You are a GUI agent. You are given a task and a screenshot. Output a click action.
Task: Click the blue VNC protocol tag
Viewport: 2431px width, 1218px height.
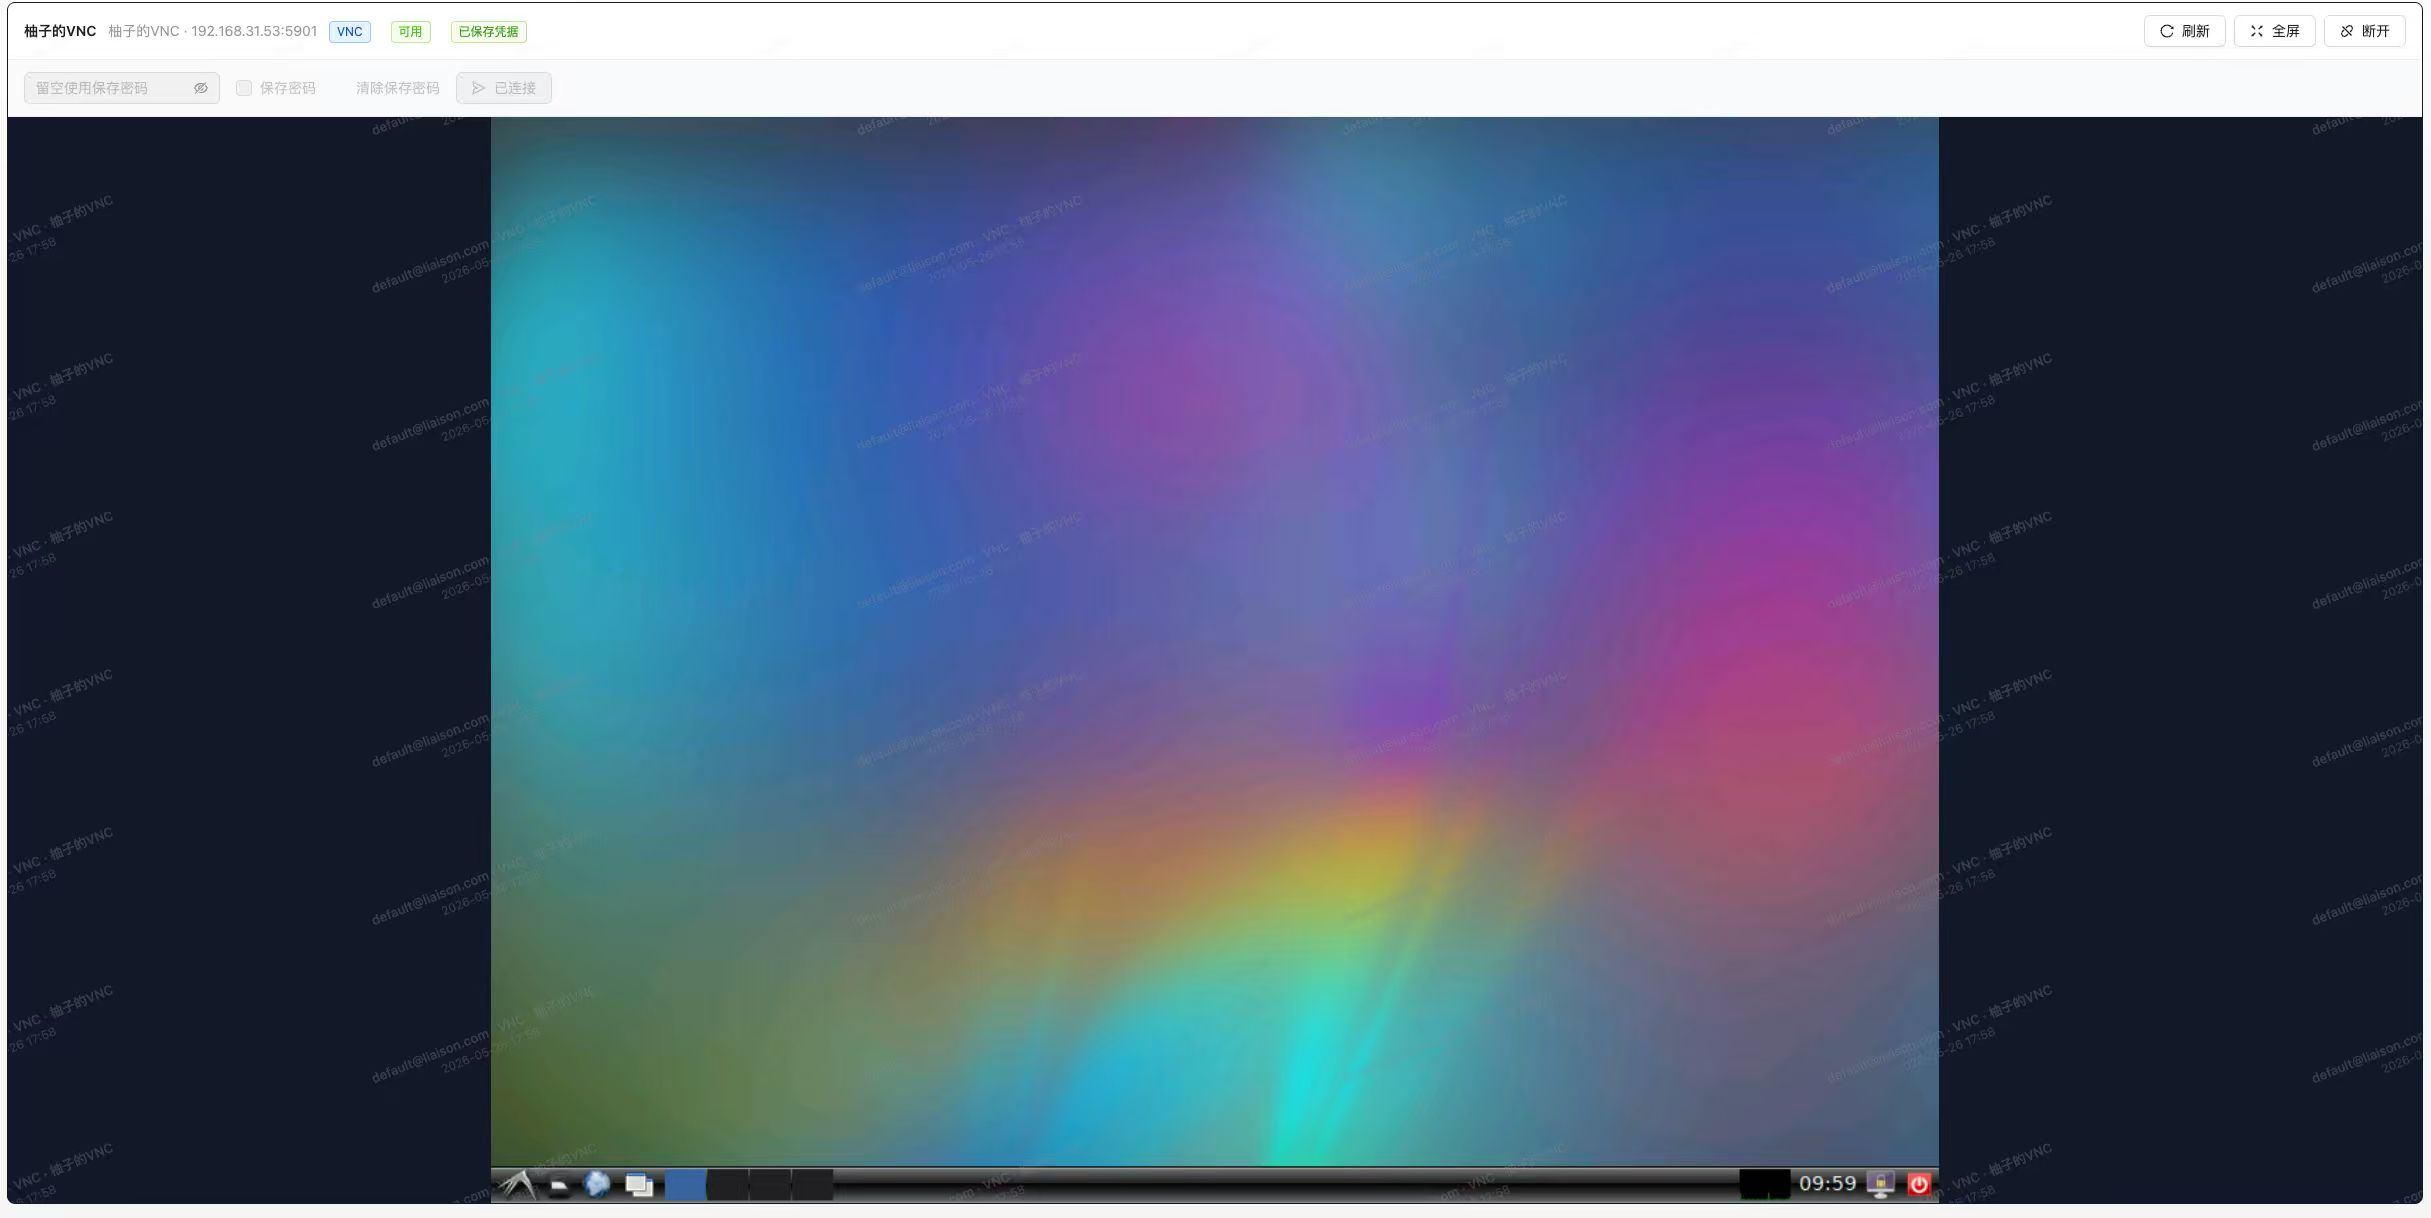[x=350, y=32]
